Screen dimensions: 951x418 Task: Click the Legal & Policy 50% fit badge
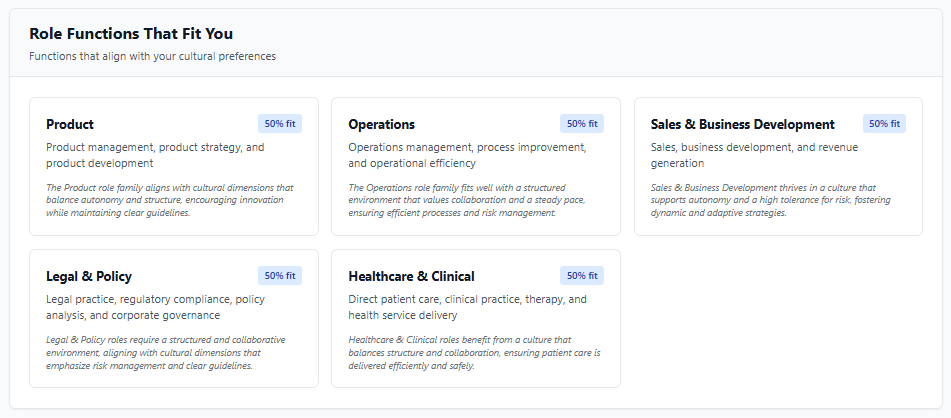280,276
